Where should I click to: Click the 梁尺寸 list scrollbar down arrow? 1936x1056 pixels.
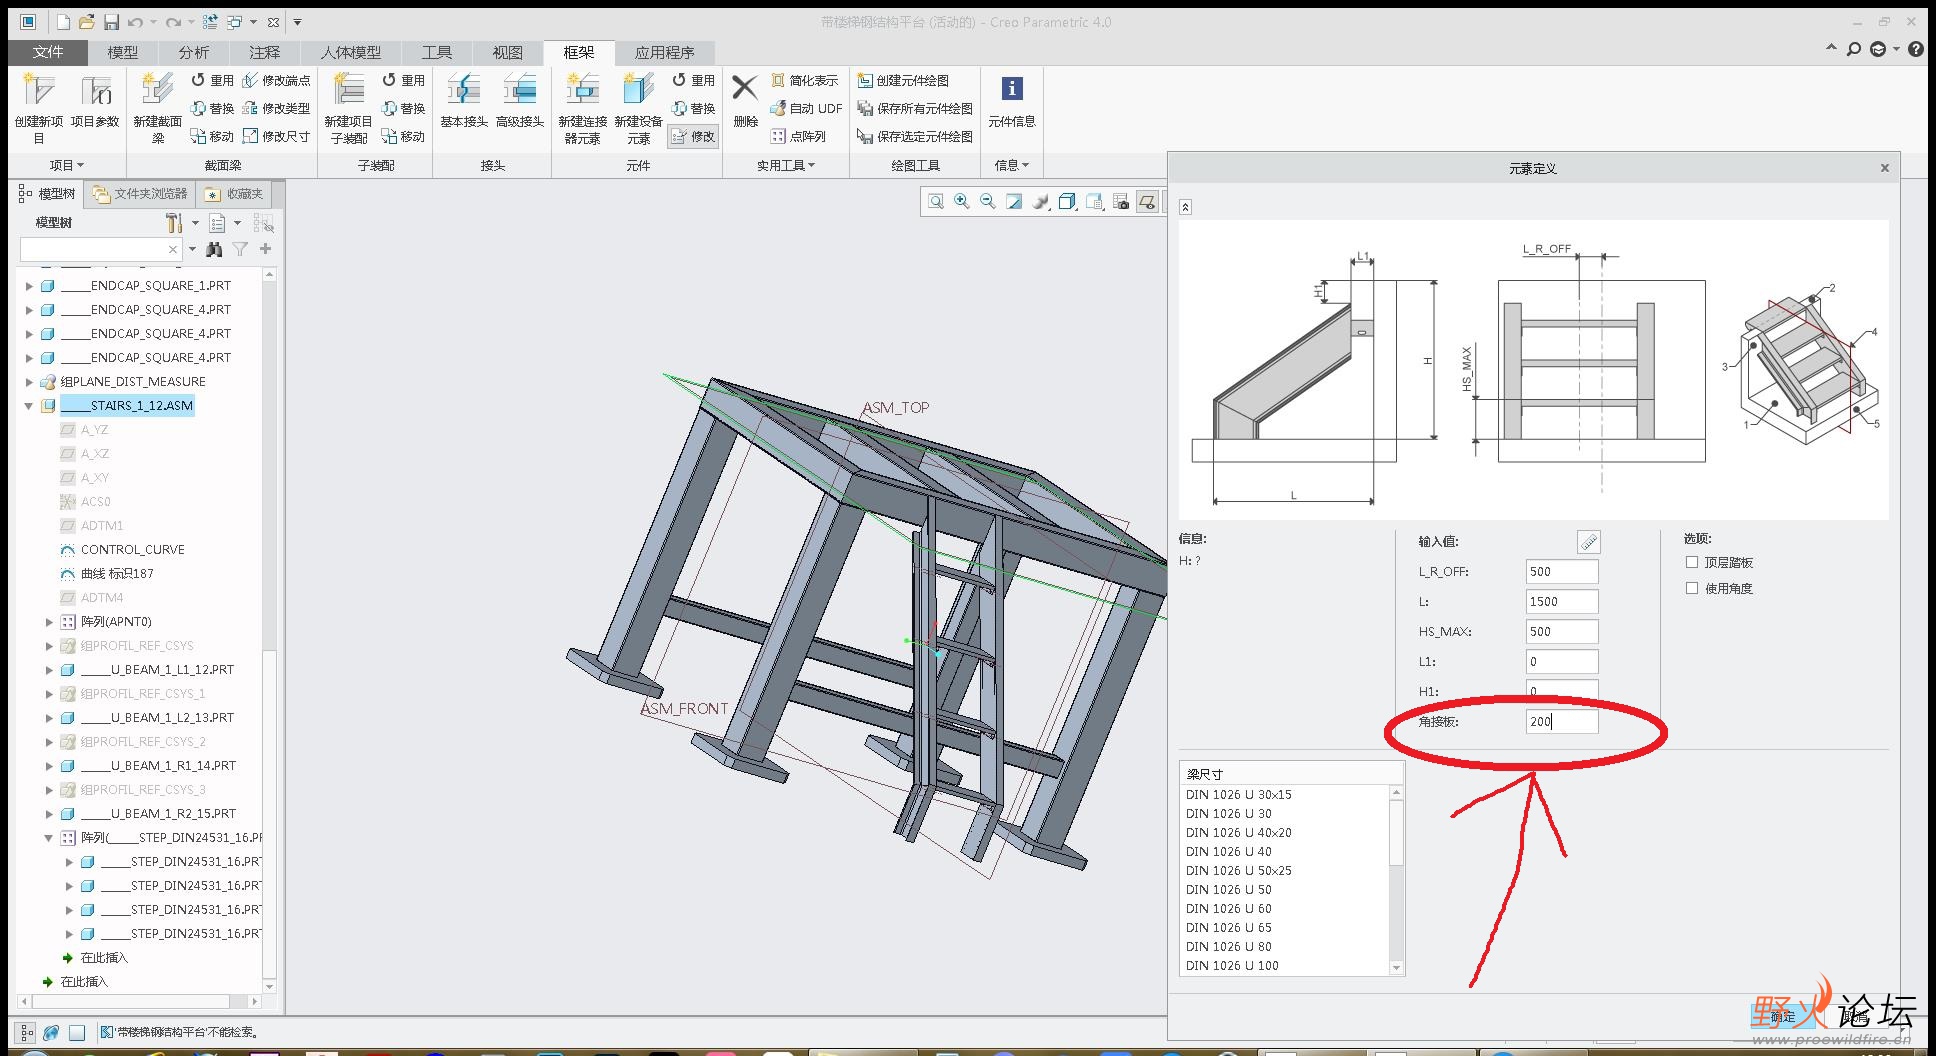click(x=1397, y=968)
